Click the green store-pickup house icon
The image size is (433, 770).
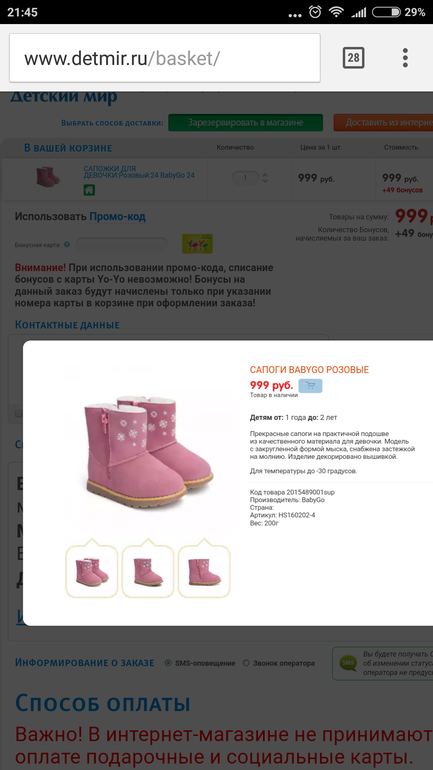click(x=89, y=190)
